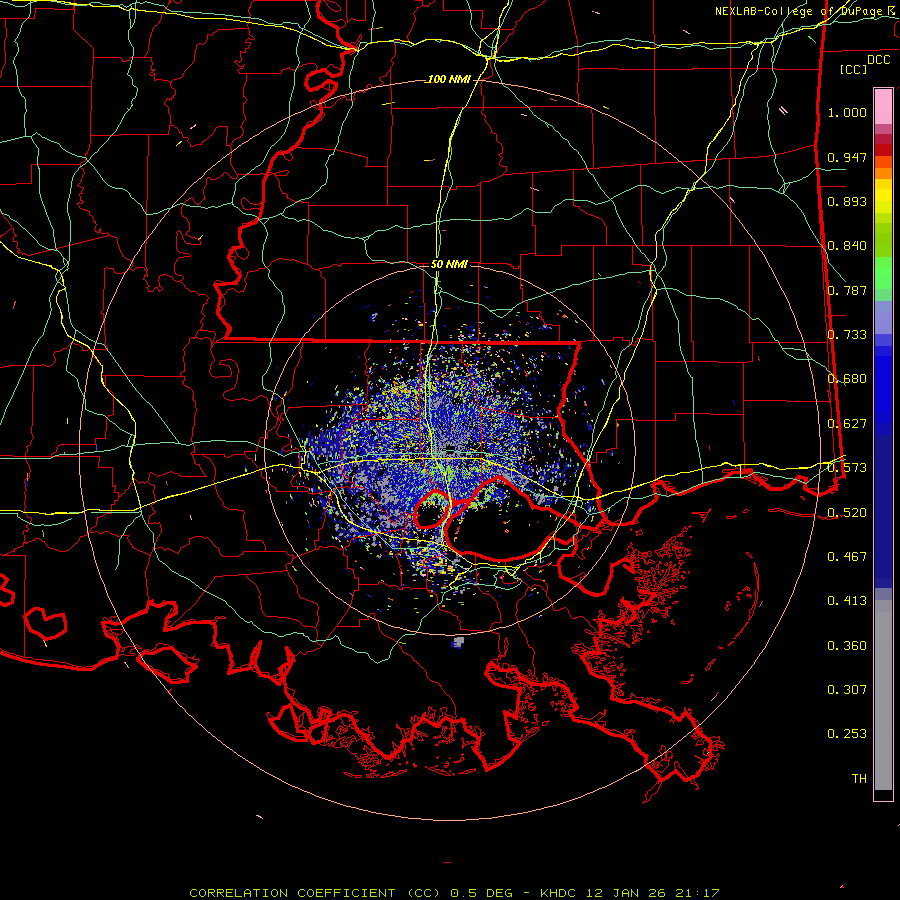Select the 0.413 scale value
The height and width of the screenshot is (900, 900).
(847, 601)
